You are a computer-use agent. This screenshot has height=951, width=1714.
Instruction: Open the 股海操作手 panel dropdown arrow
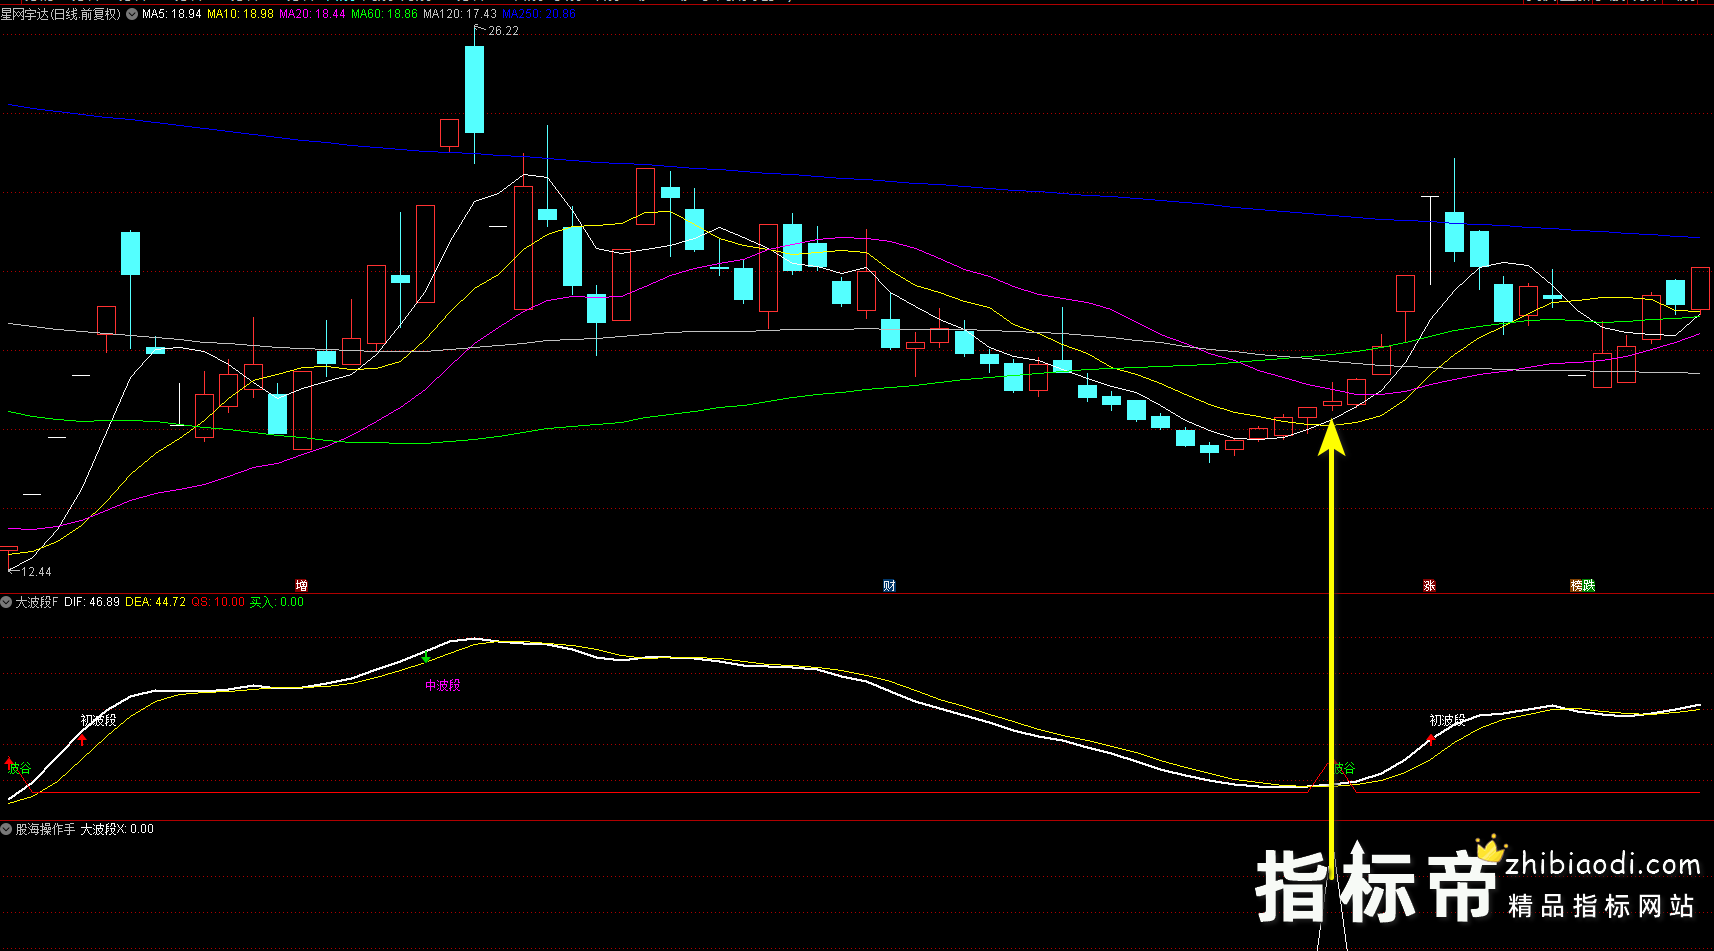(6, 829)
